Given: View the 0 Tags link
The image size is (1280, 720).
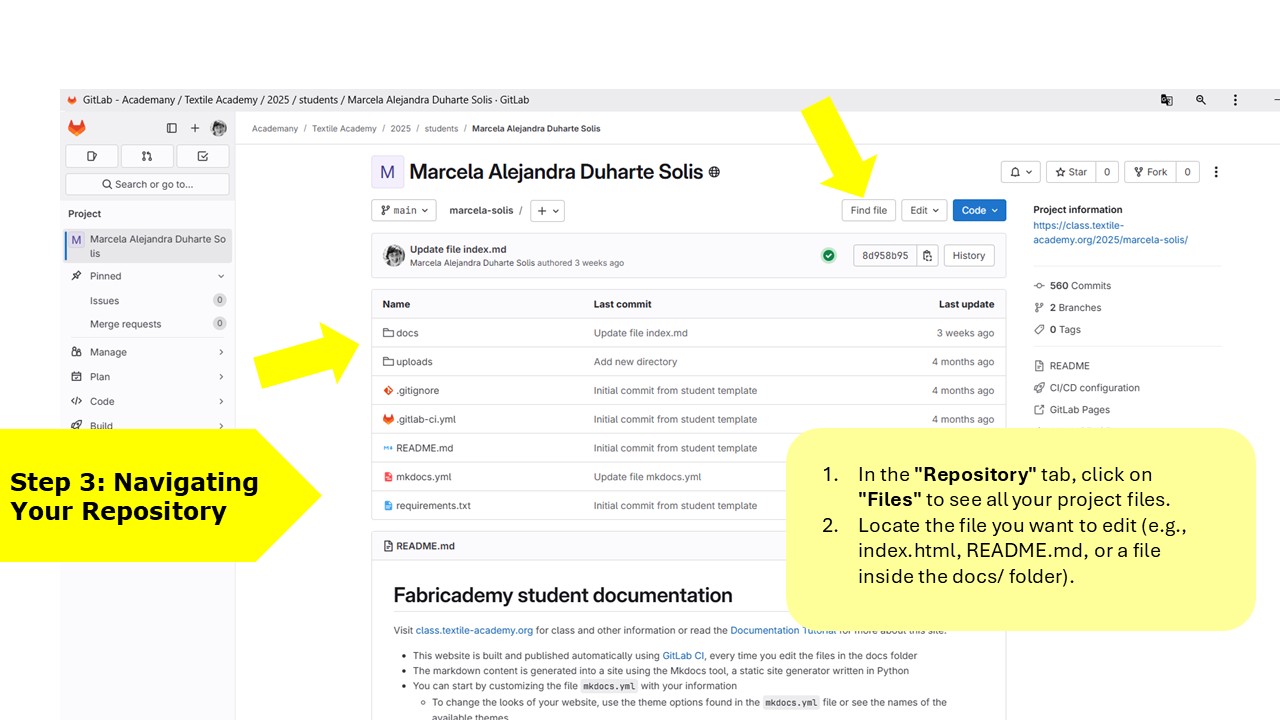Looking at the screenshot, I should point(1065,330).
